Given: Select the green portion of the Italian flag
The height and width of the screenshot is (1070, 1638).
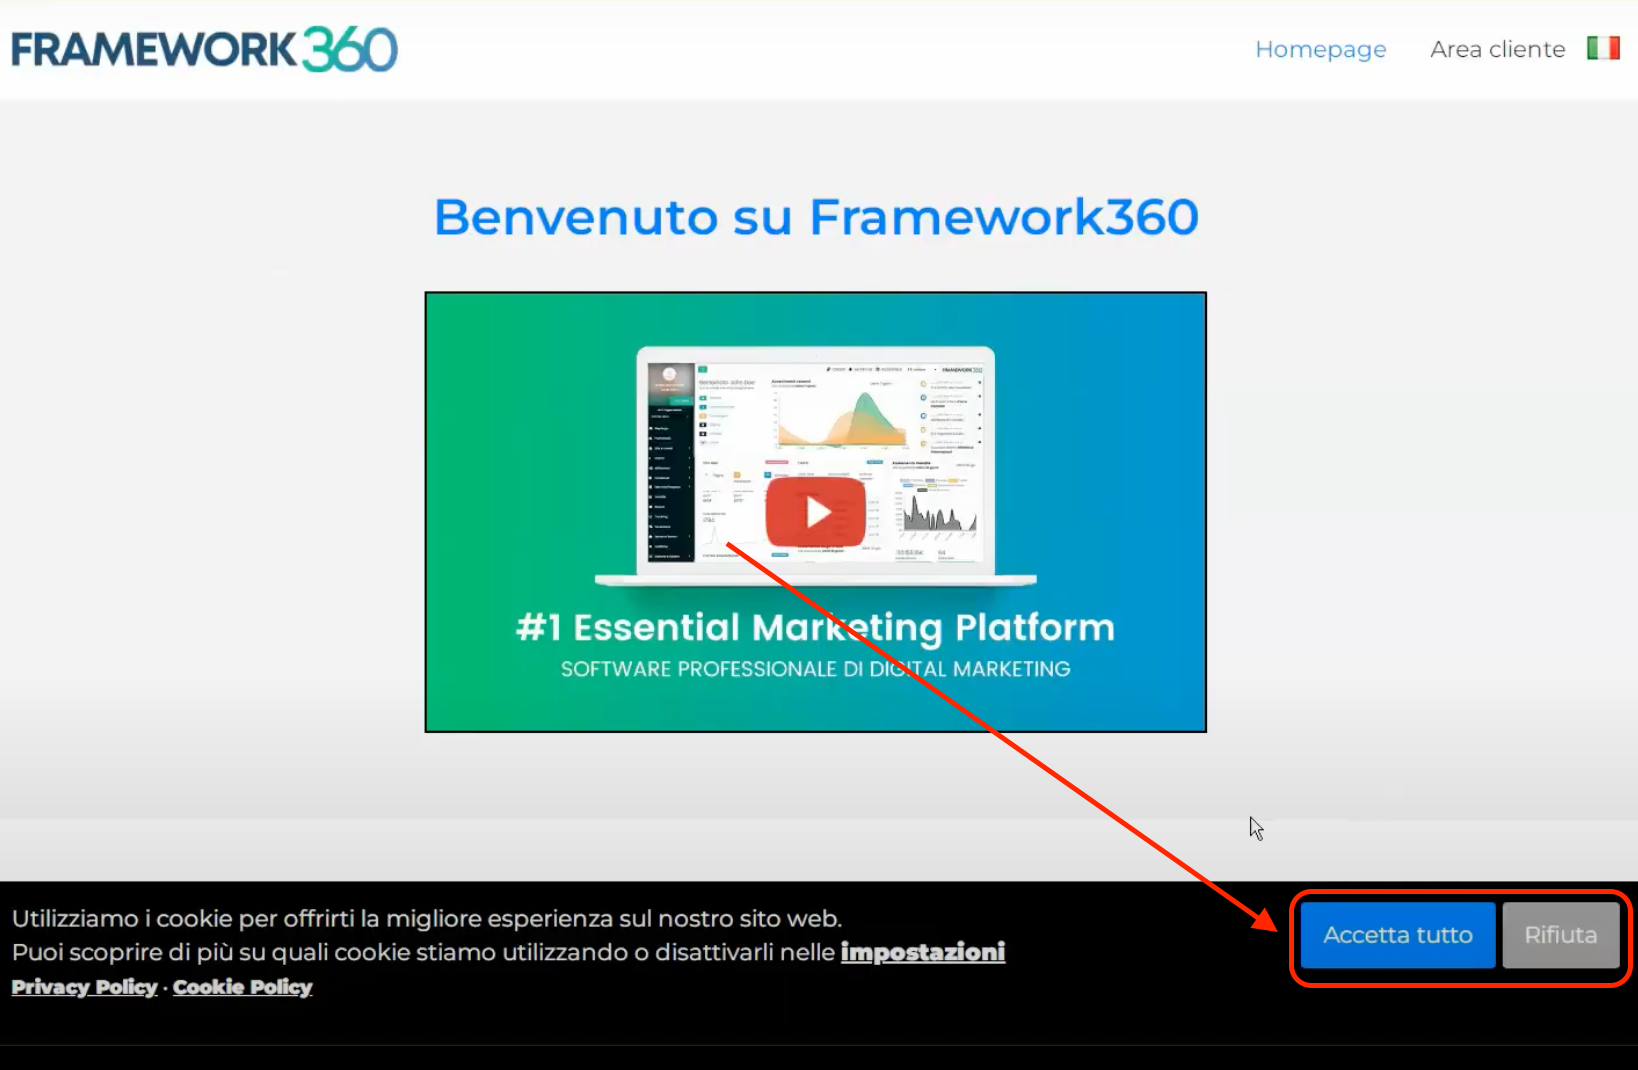Looking at the screenshot, I should [x=1594, y=46].
